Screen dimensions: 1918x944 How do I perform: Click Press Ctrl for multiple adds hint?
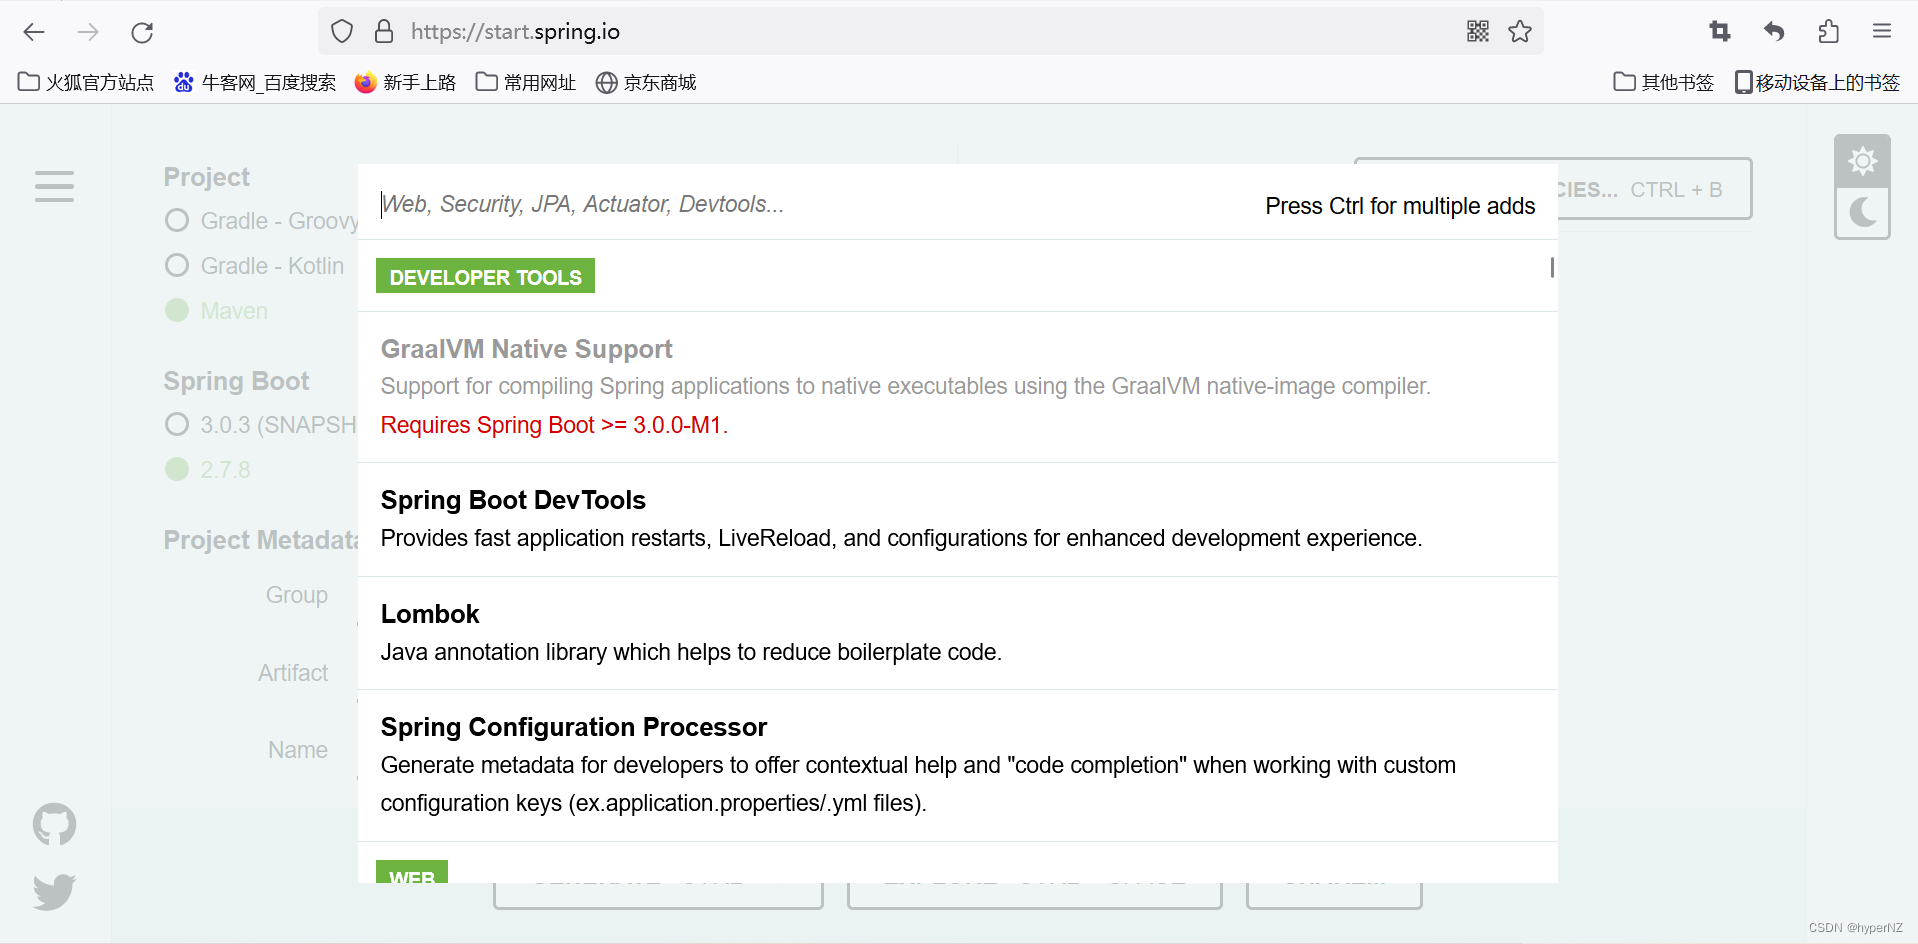pos(1400,206)
